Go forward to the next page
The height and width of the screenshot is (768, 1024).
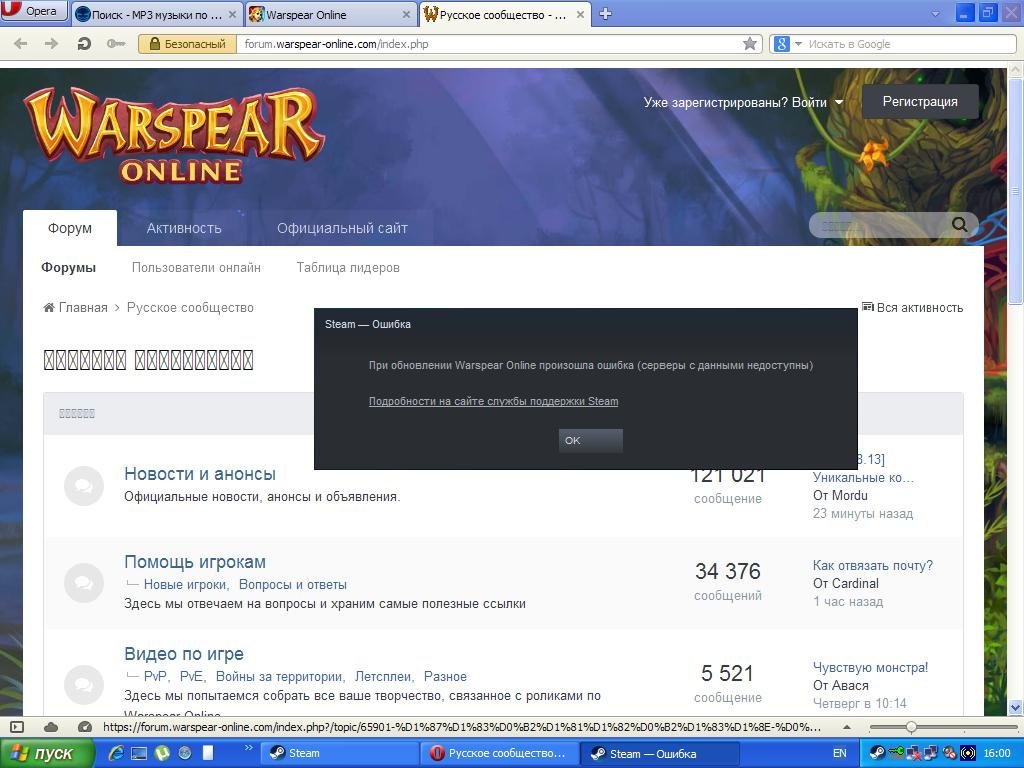click(51, 44)
